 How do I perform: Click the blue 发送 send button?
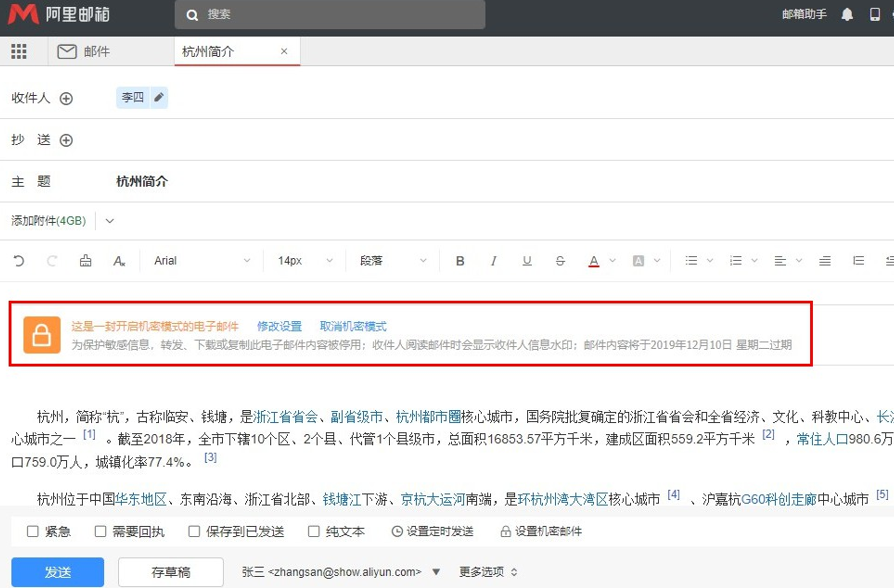(58, 572)
